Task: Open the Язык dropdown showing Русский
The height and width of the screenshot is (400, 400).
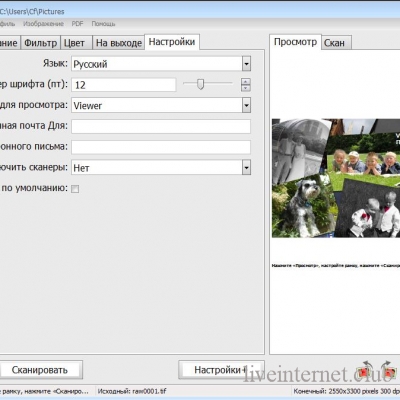Action: pyautogui.click(x=161, y=64)
